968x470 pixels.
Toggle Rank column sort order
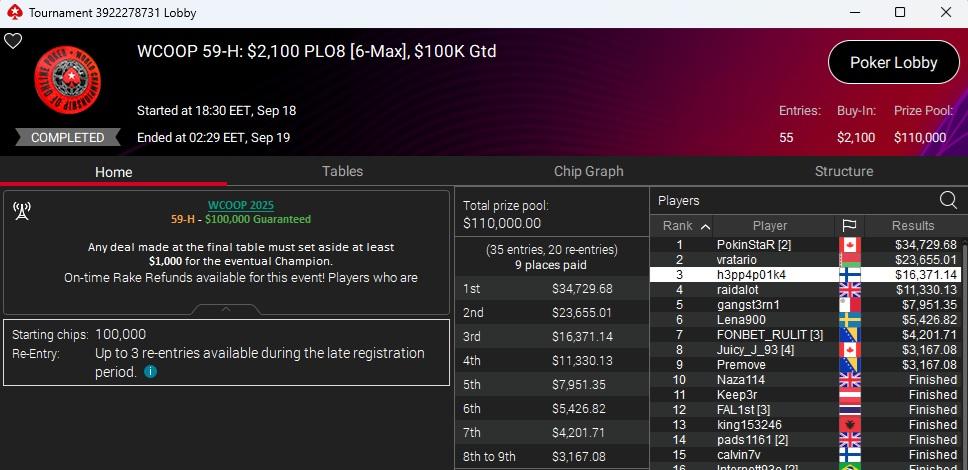click(685, 226)
